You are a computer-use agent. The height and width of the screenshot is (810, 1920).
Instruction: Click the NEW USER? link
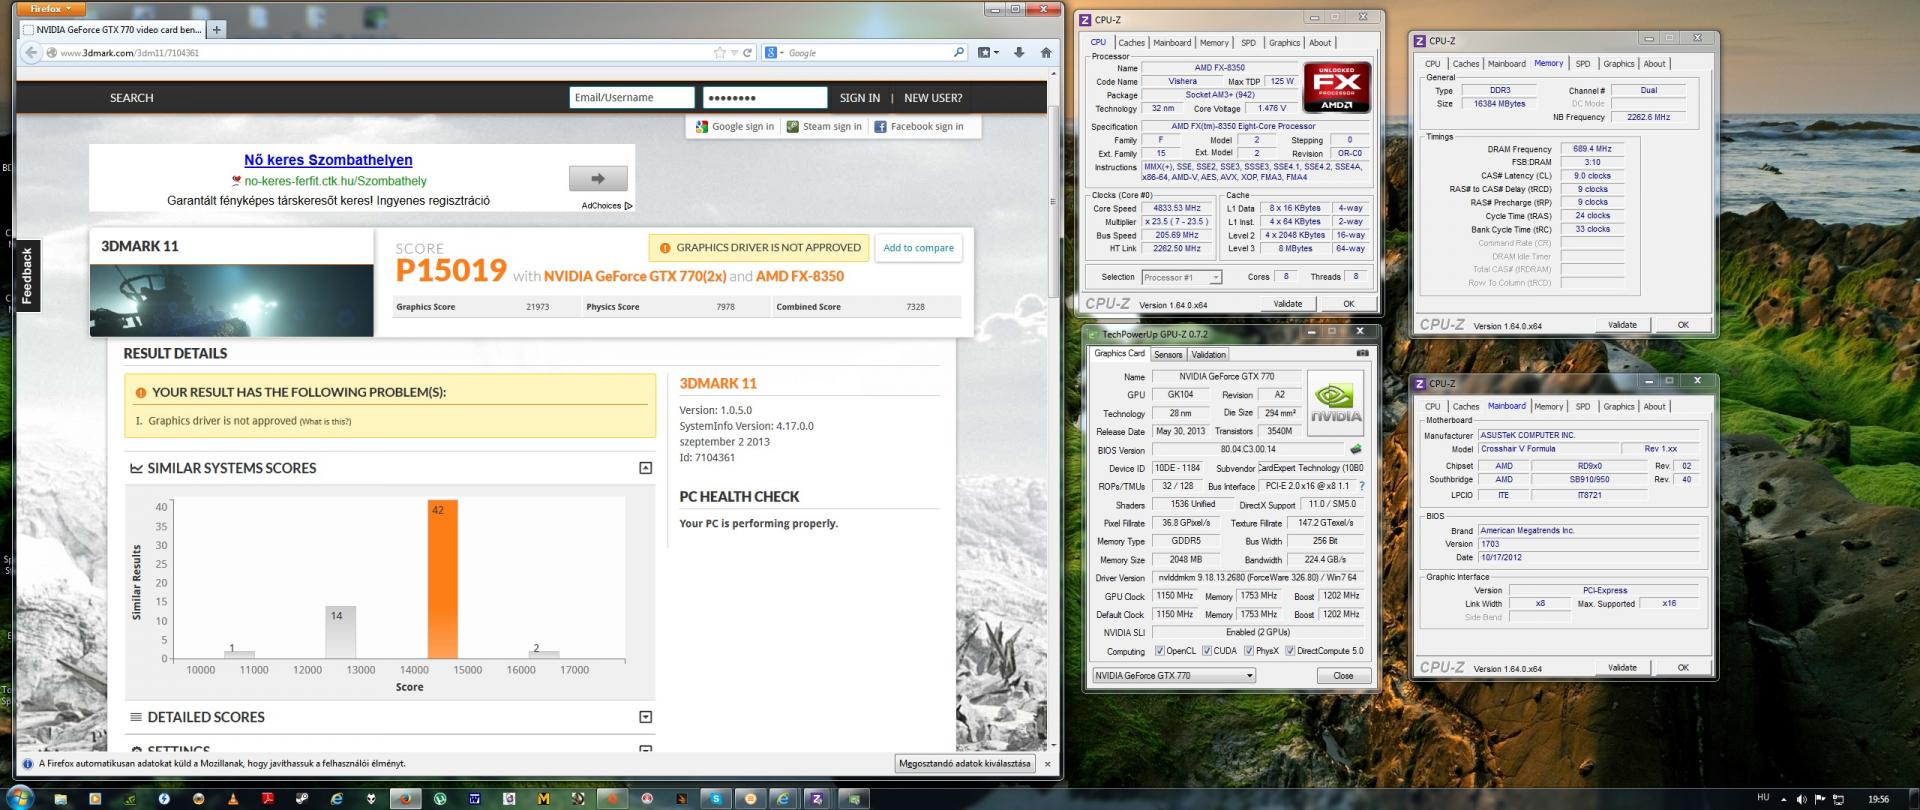click(x=933, y=98)
